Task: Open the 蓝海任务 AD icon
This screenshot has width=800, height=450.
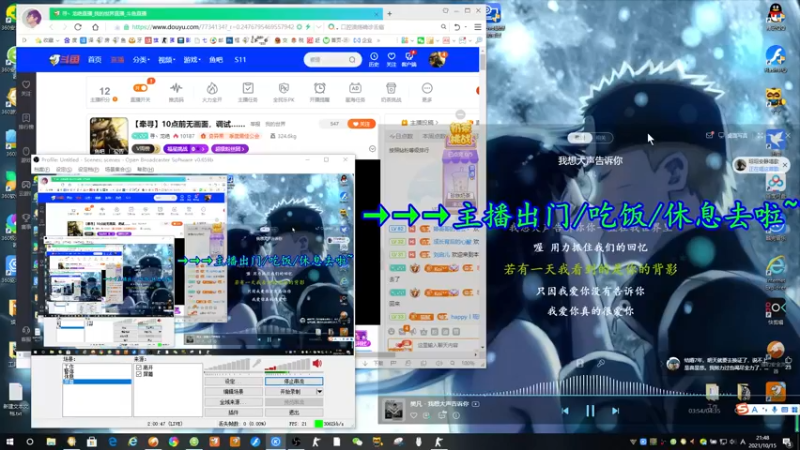Action: 355,88
